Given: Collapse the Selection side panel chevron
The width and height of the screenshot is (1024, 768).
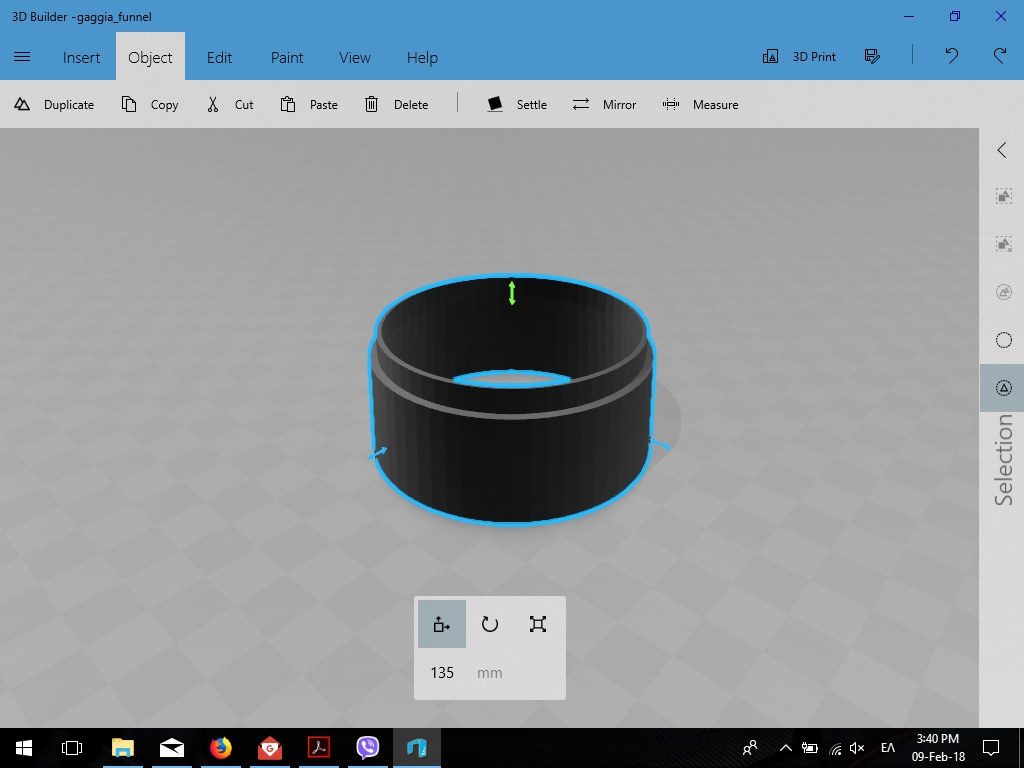Looking at the screenshot, I should [1002, 150].
